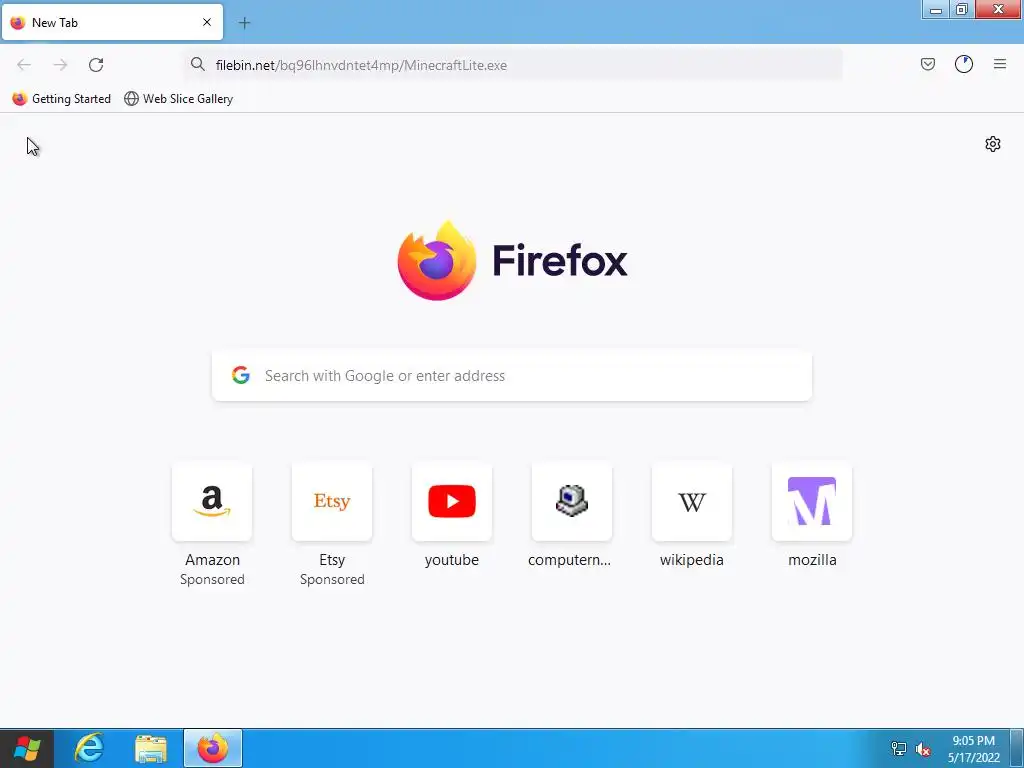Open the Firefox hamburger application menu
This screenshot has width=1024, height=768.
point(1000,64)
